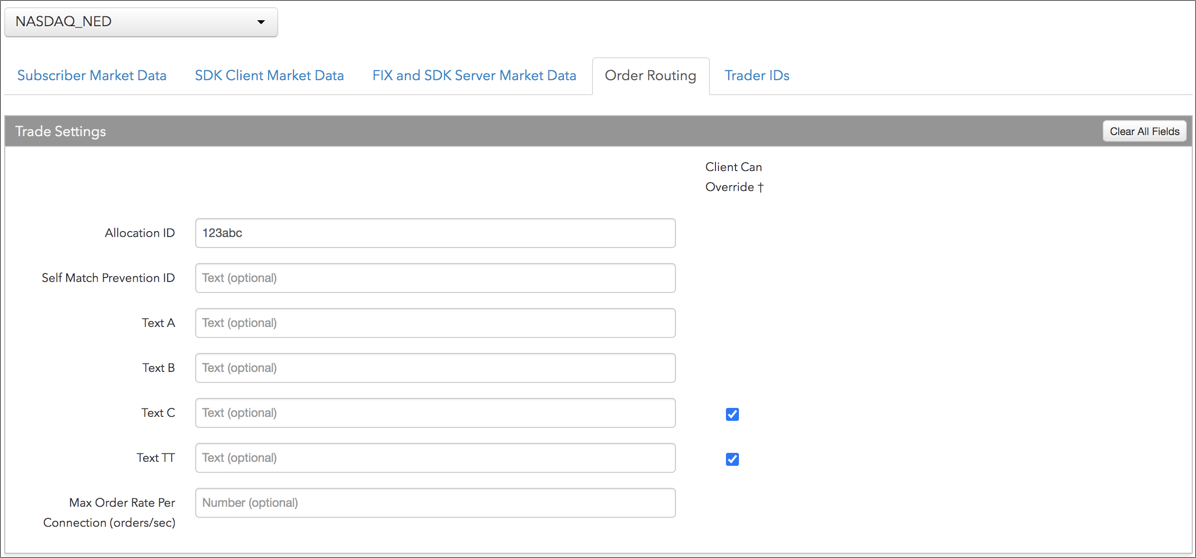Open the SDK Client Market Data tab
This screenshot has height=558, width=1196.
269,76
